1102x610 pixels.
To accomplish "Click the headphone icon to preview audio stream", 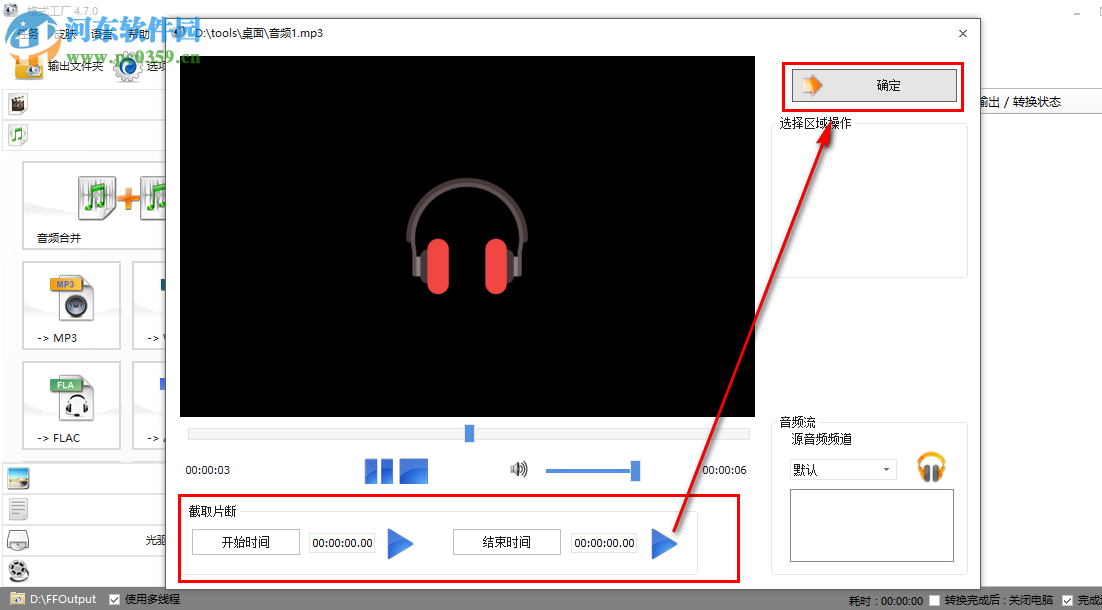I will [930, 466].
